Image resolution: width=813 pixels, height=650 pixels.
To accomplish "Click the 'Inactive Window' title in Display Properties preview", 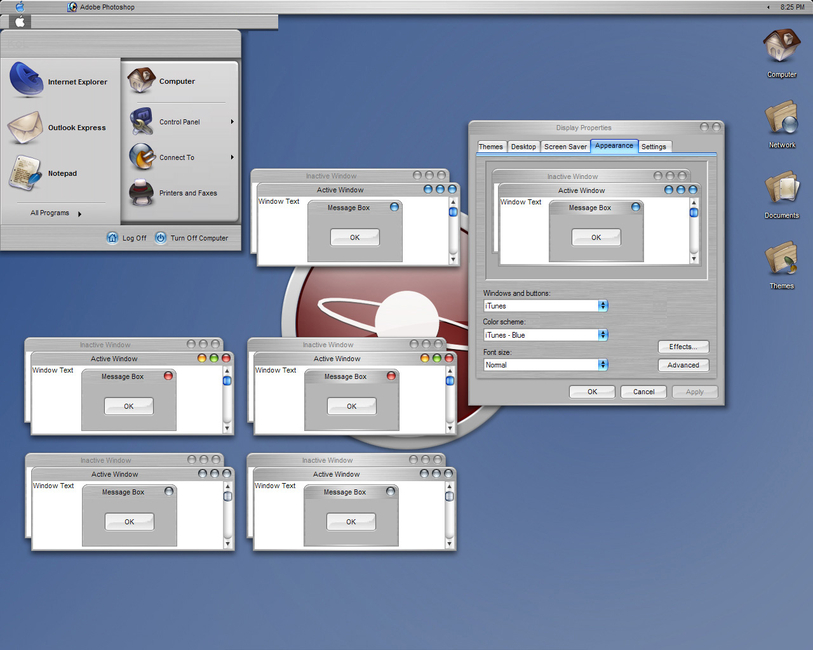I will (572, 176).
